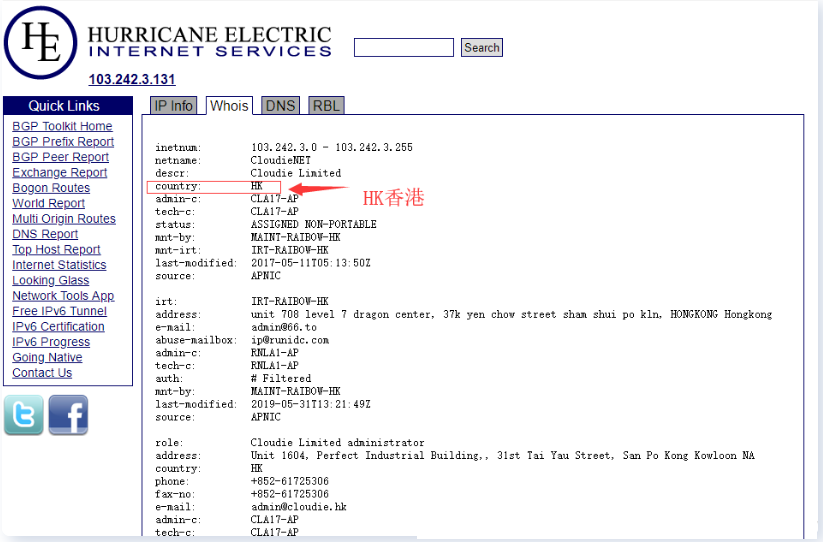
Task: Switch to the IP Info tab
Action: 173,105
